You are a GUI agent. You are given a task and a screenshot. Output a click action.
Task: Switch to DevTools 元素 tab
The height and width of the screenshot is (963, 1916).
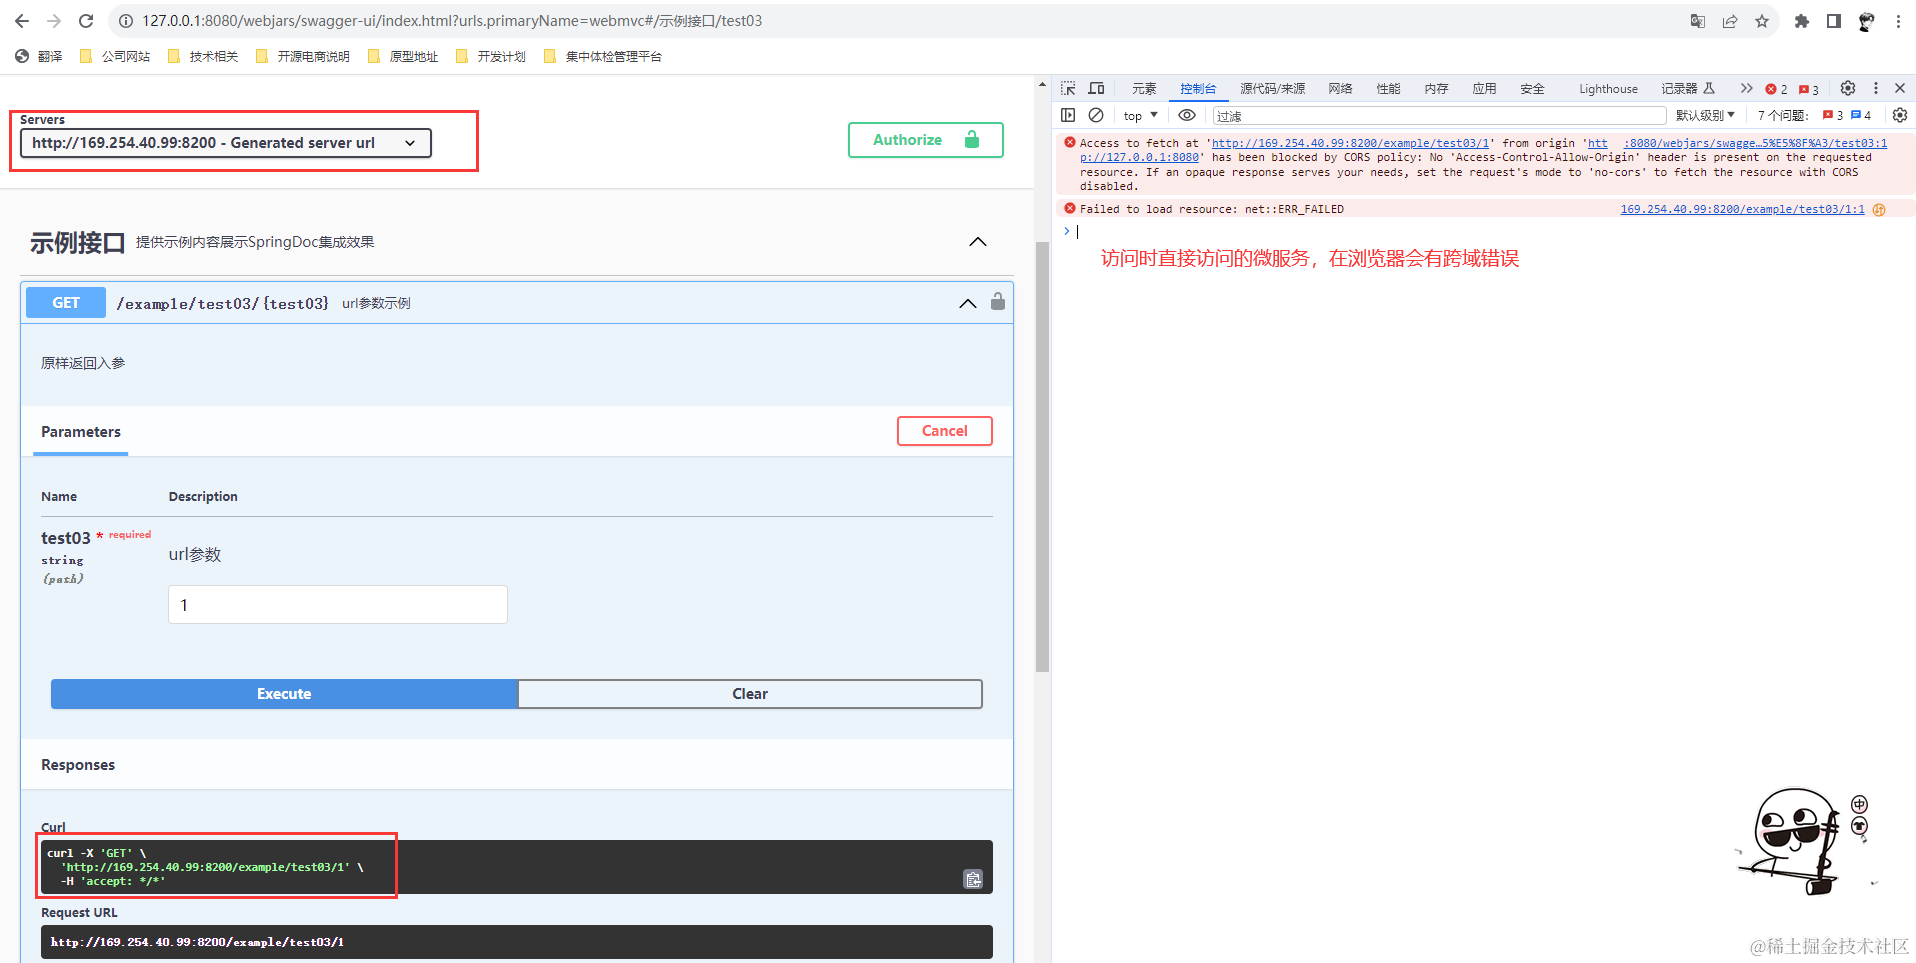pyautogui.click(x=1144, y=89)
